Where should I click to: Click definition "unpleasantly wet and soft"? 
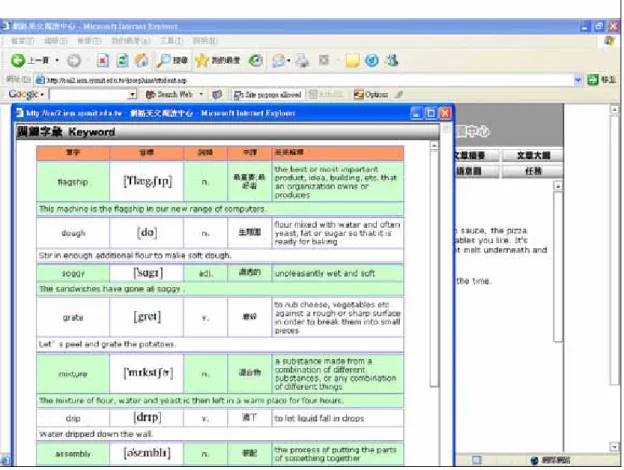(x=325, y=273)
